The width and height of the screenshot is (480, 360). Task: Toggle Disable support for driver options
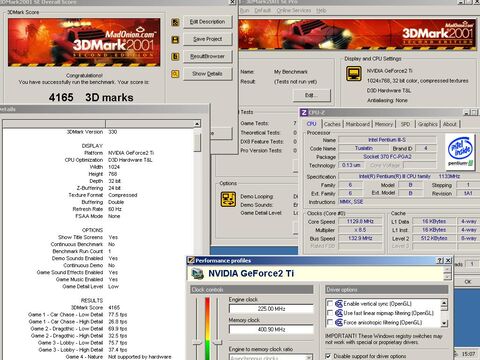click(328, 356)
